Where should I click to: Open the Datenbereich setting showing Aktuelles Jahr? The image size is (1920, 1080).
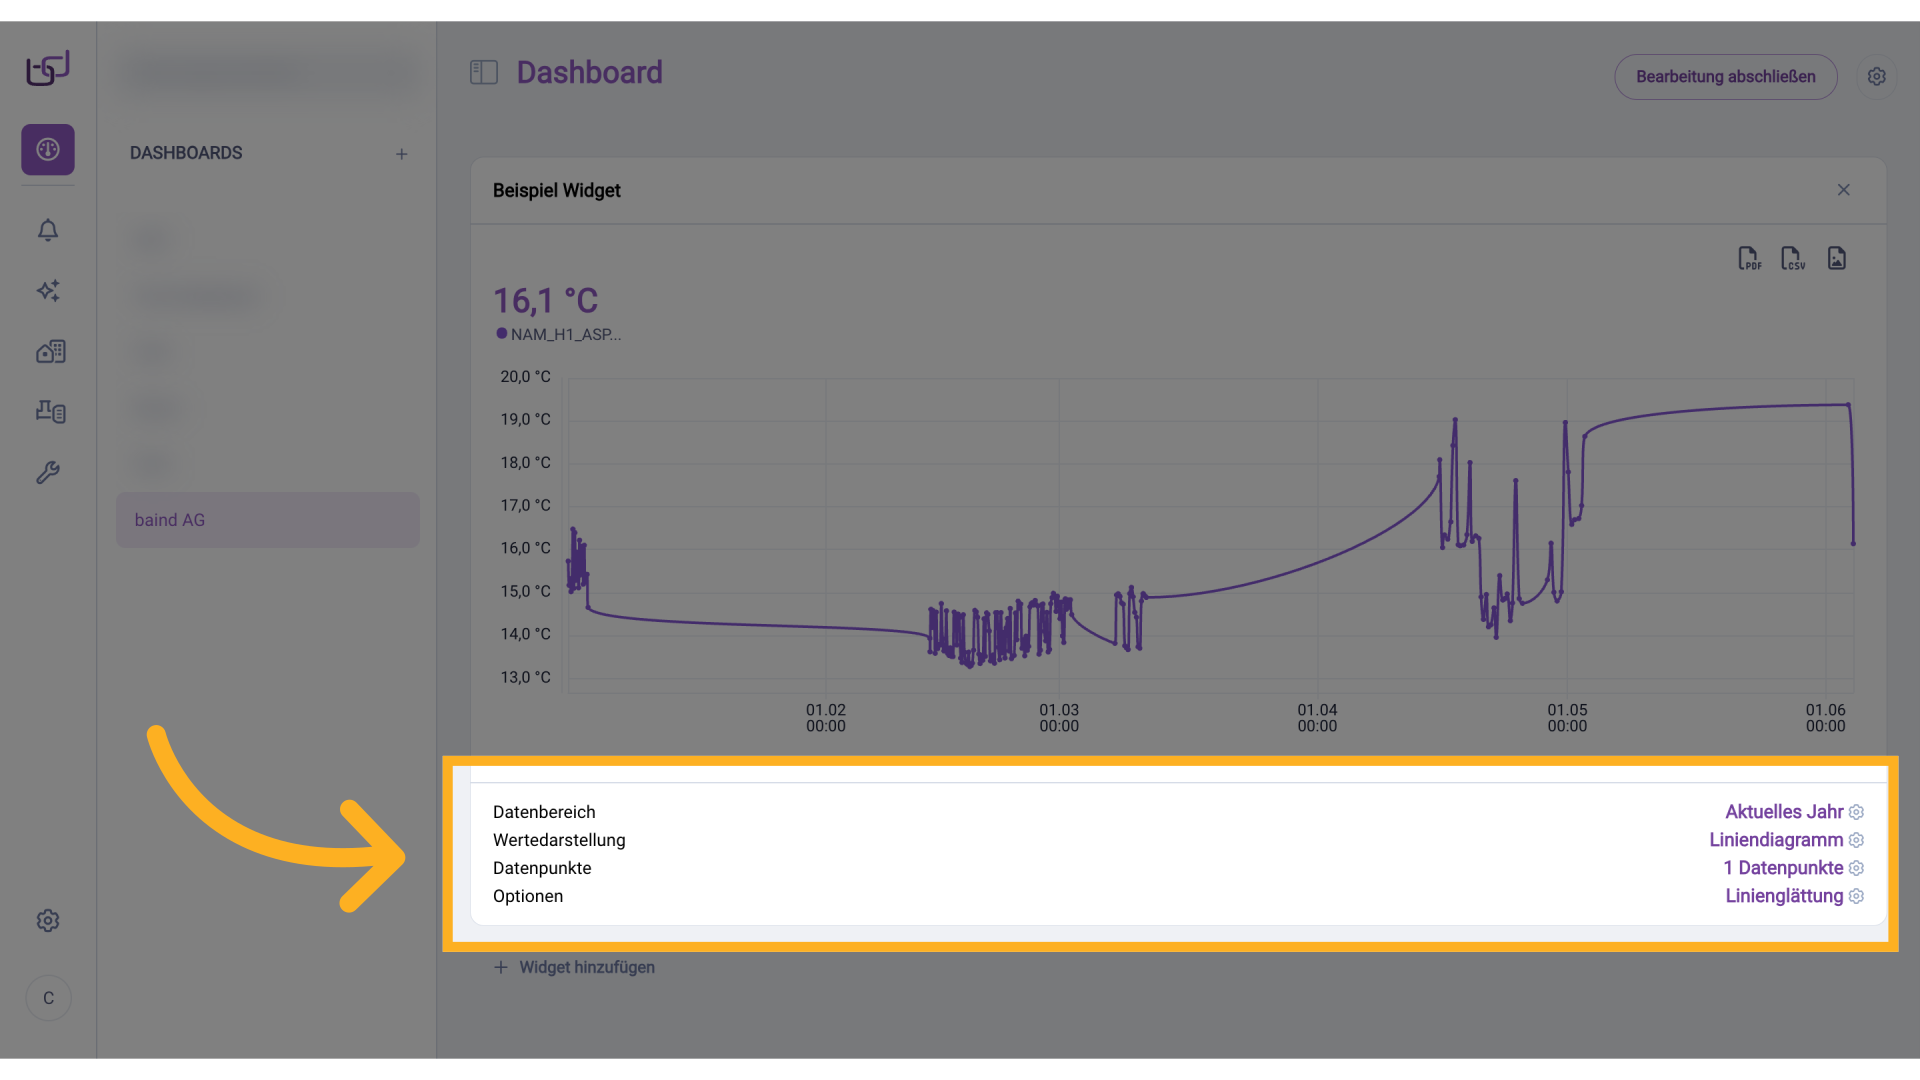tap(1784, 812)
